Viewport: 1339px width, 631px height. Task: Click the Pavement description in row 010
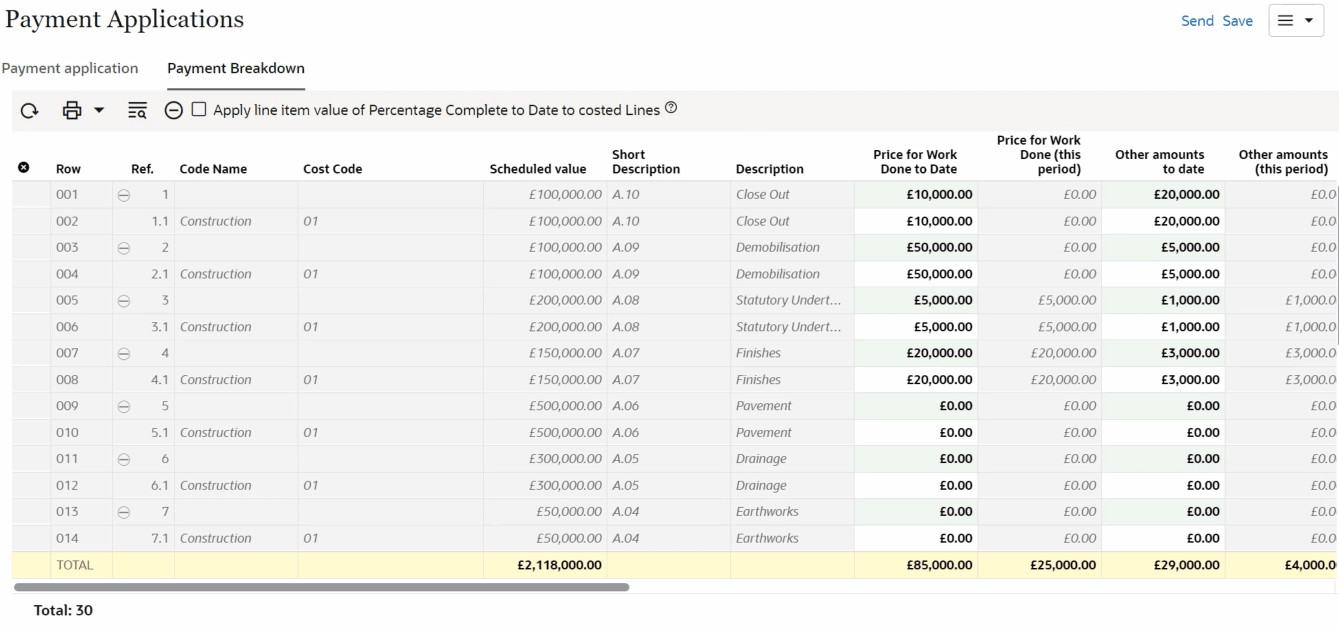[x=764, y=433]
